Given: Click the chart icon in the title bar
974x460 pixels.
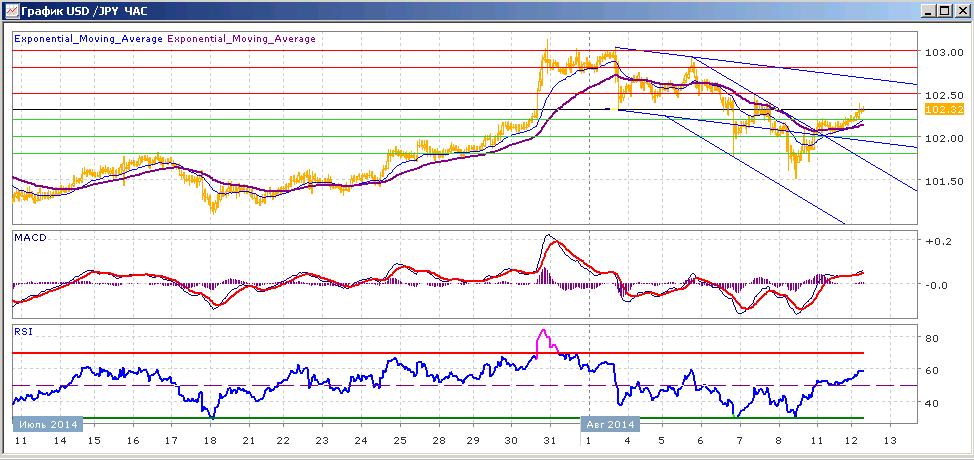Looking at the screenshot, I should [12, 10].
